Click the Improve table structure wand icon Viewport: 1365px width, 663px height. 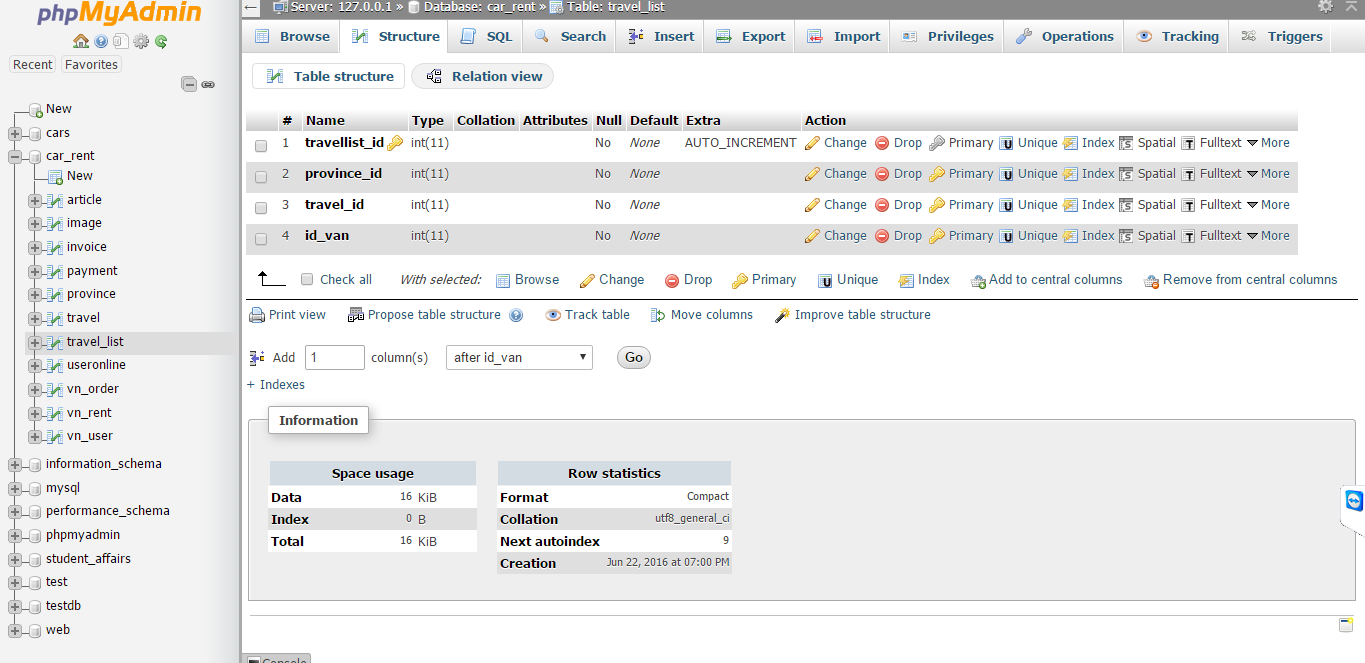(782, 315)
